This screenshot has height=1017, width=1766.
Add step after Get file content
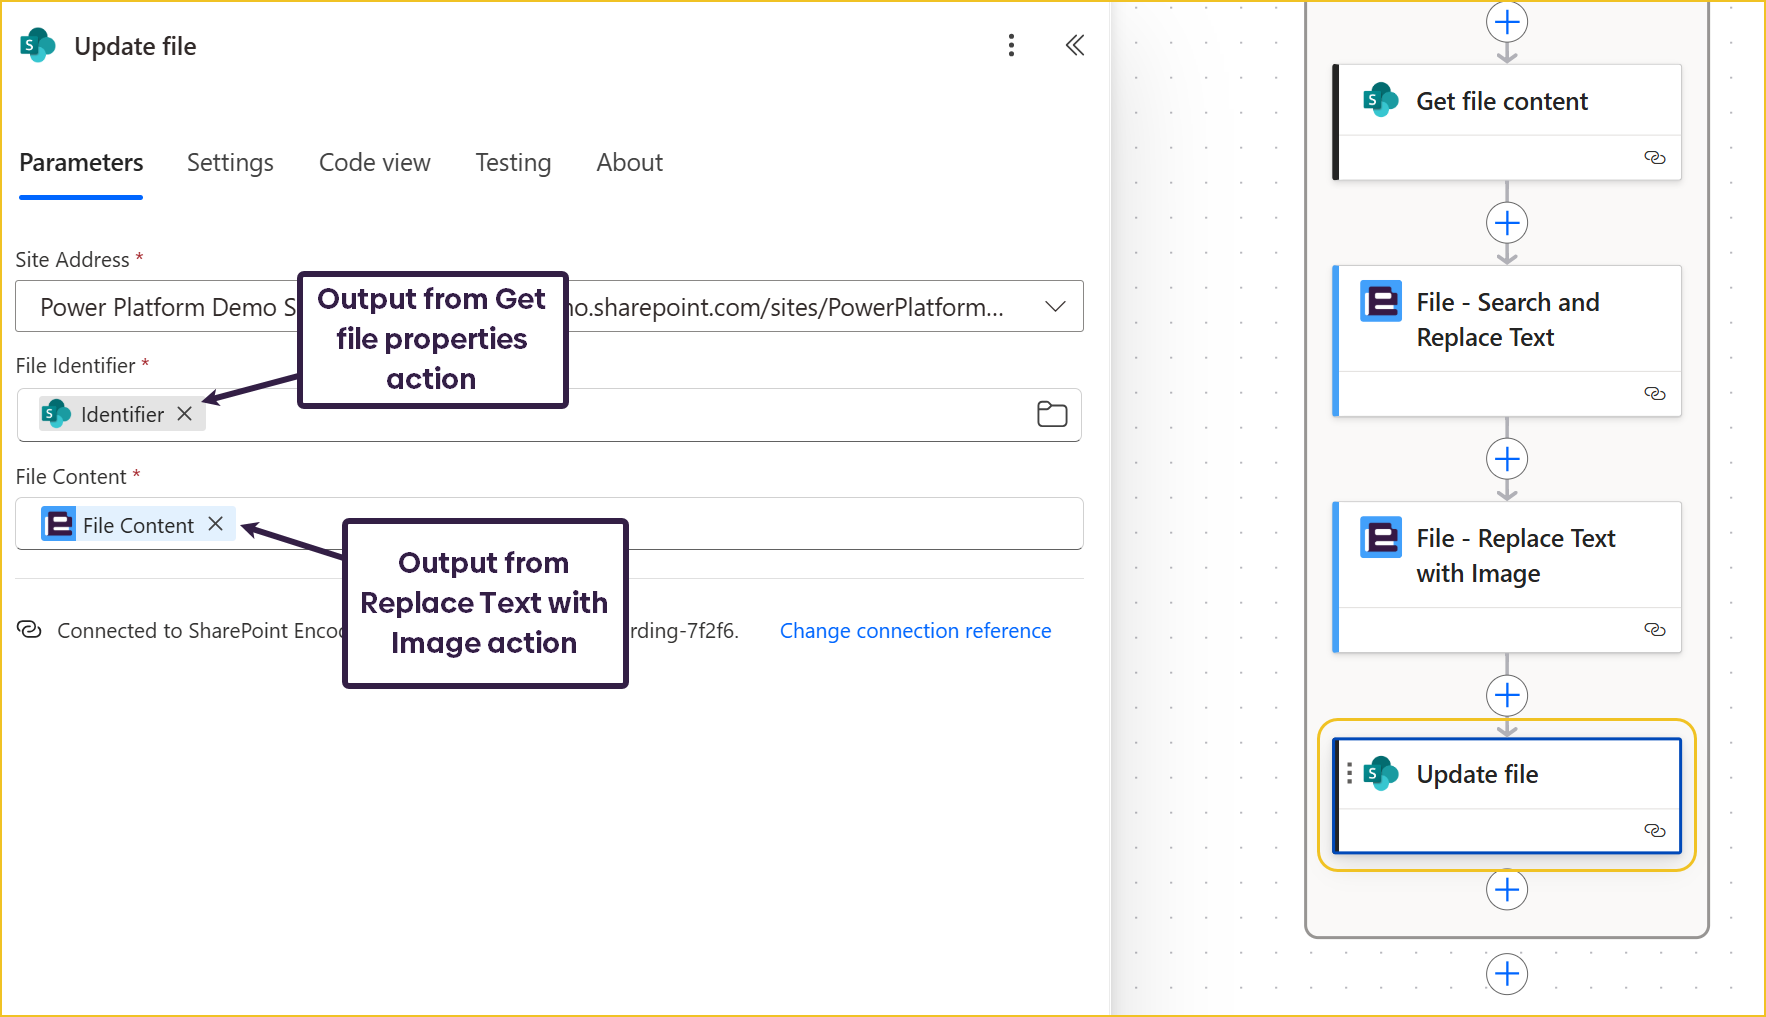1507,223
